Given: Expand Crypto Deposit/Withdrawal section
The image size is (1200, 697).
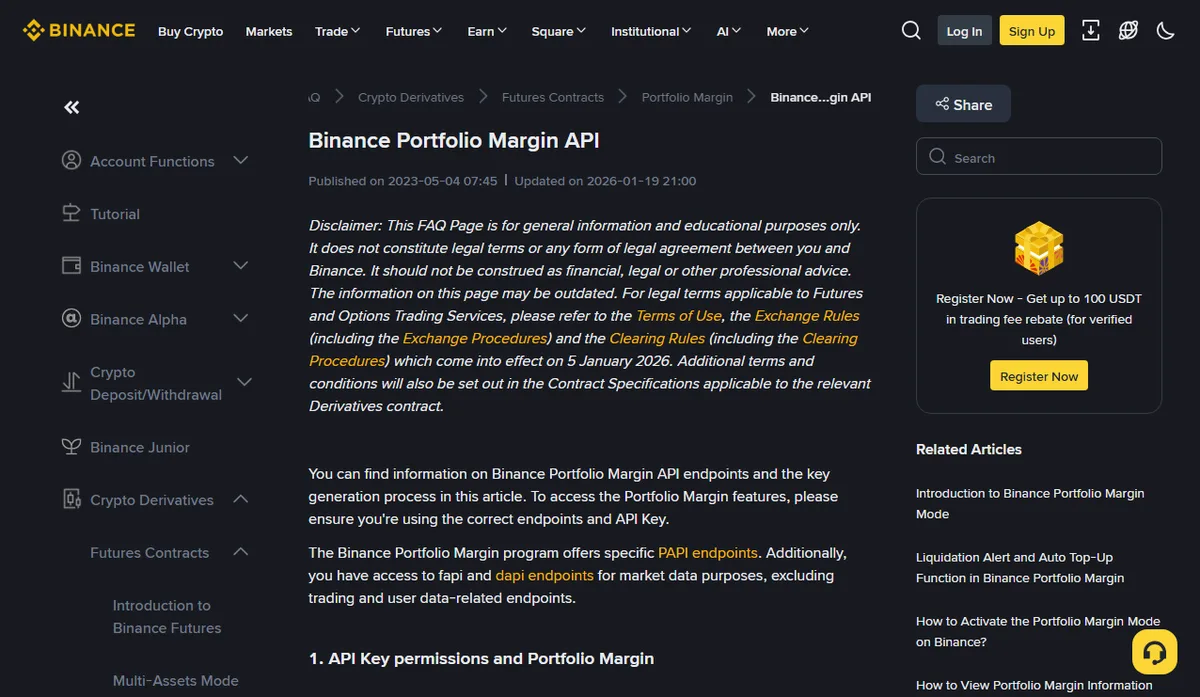Looking at the screenshot, I should pyautogui.click(x=244, y=382).
